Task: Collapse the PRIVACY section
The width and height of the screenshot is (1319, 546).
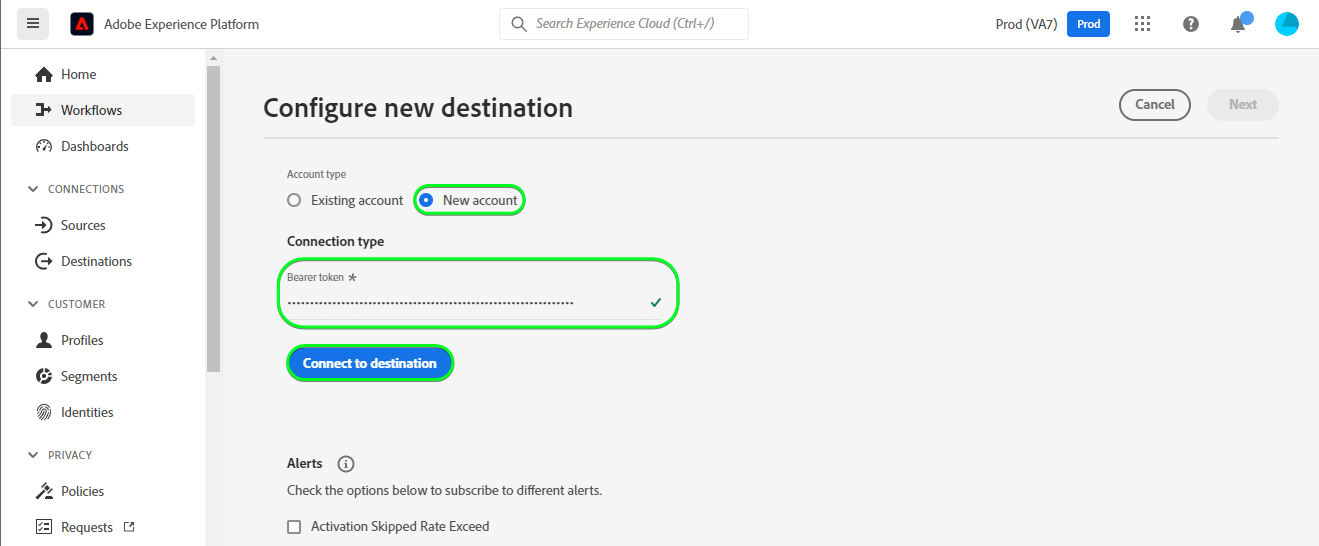Action: pos(33,455)
